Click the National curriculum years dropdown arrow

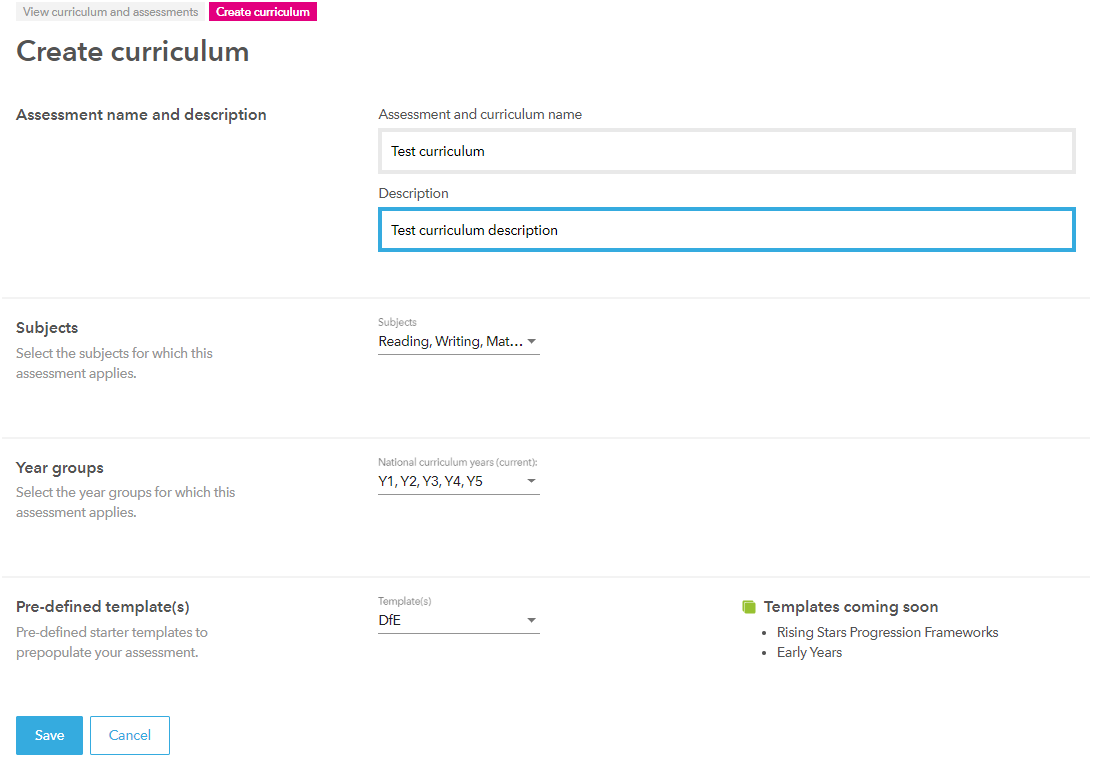coord(531,481)
